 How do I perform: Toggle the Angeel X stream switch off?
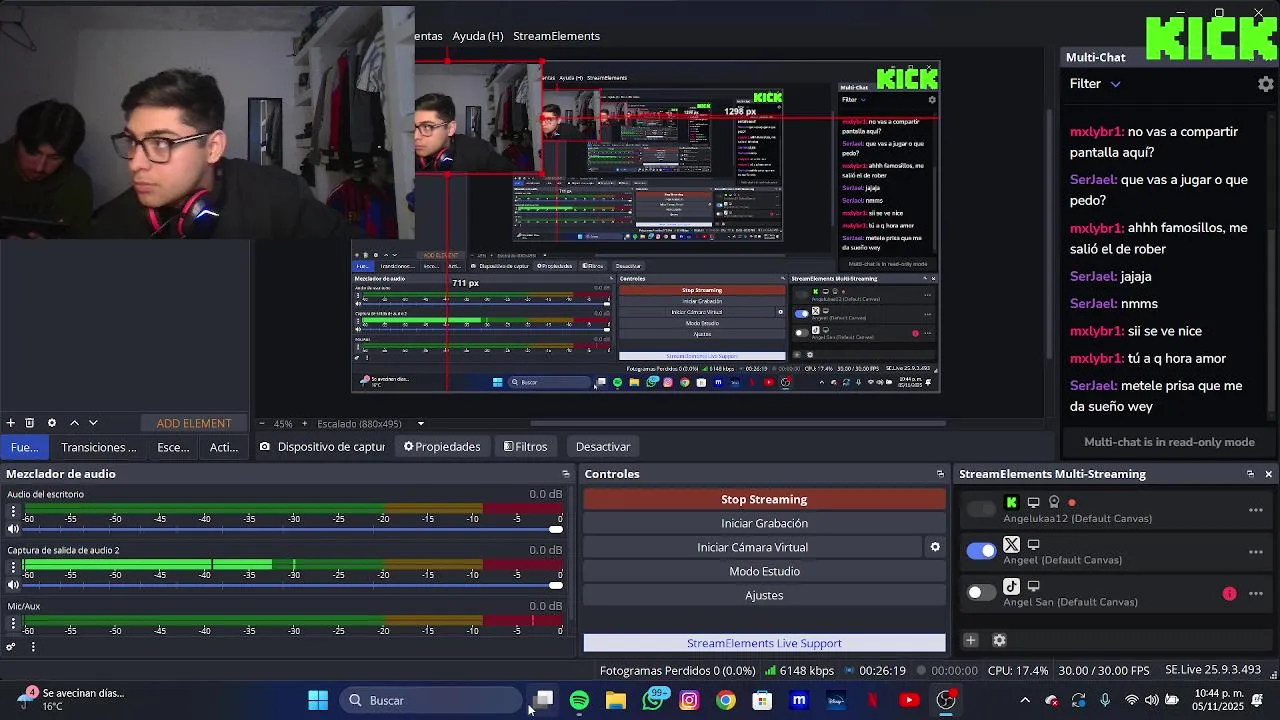[981, 551]
